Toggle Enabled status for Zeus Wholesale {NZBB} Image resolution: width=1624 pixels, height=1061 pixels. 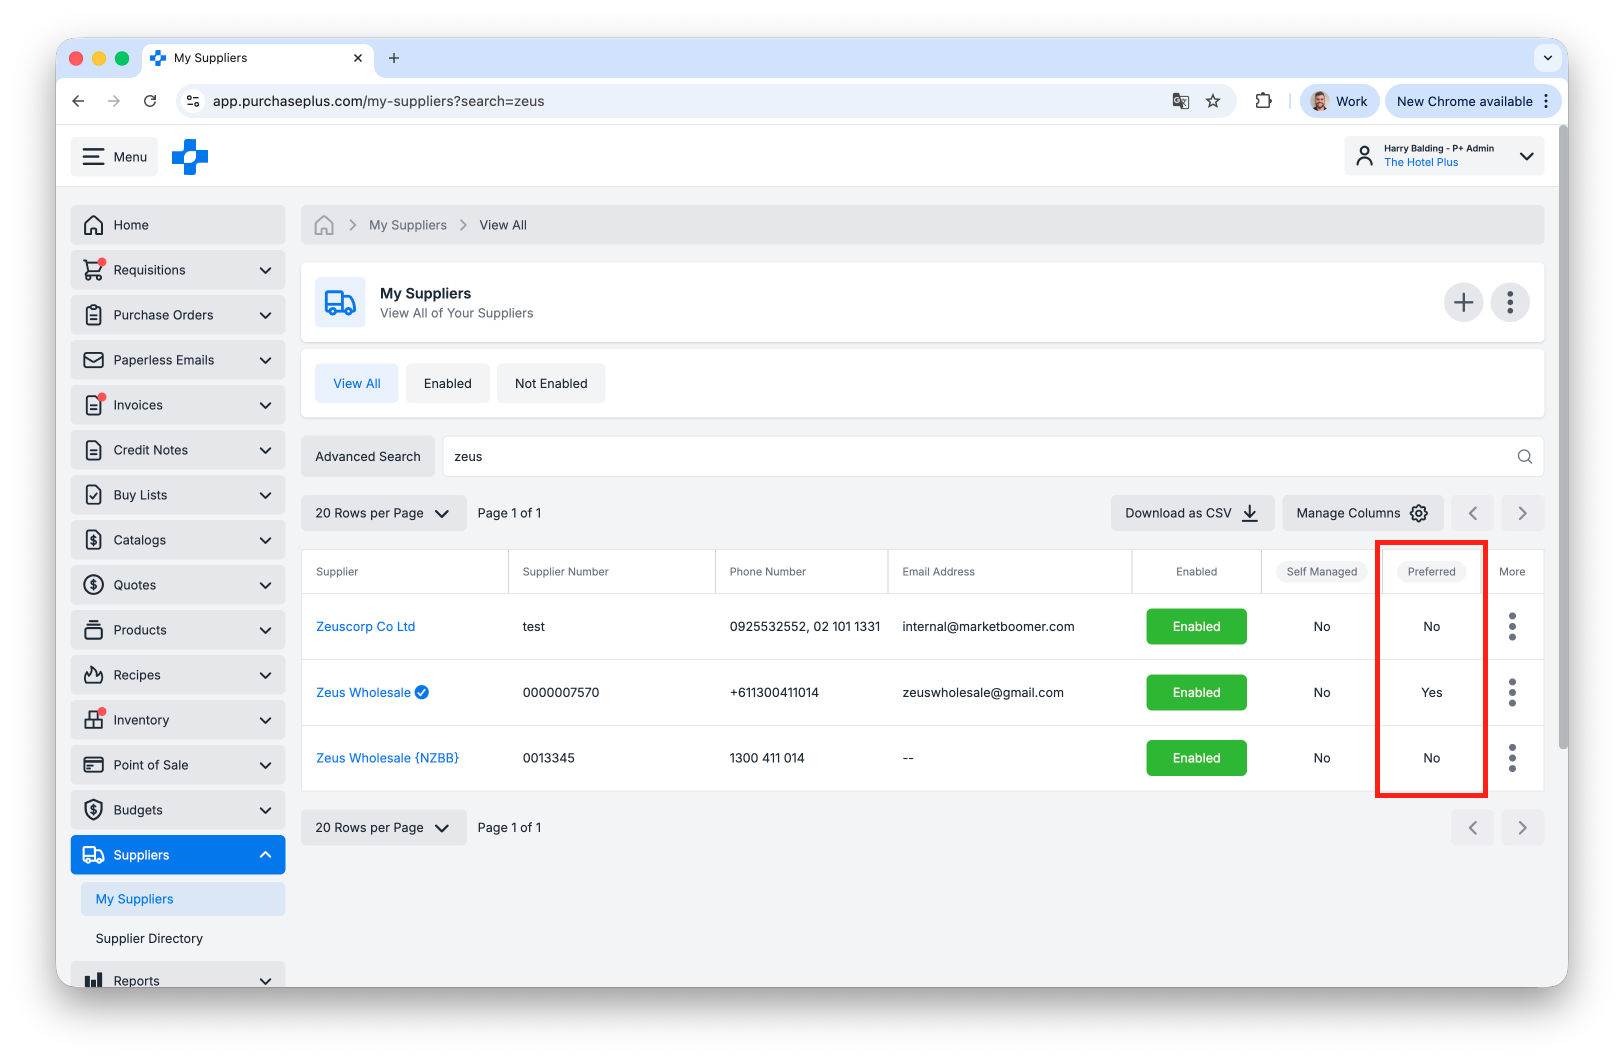(1196, 758)
